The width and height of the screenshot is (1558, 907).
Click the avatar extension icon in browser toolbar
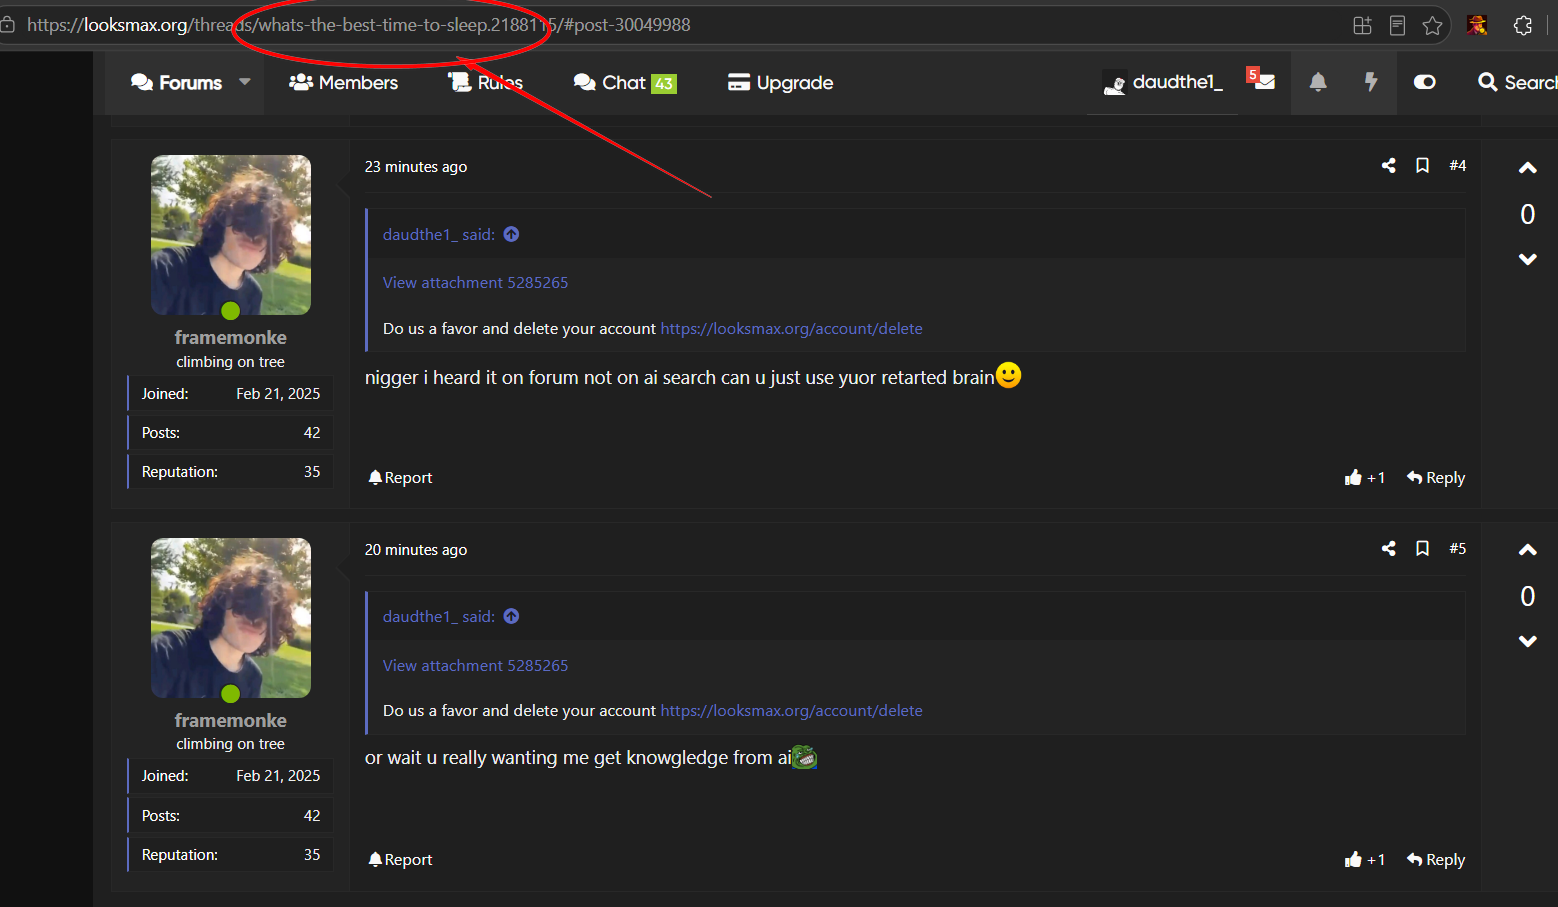point(1477,26)
